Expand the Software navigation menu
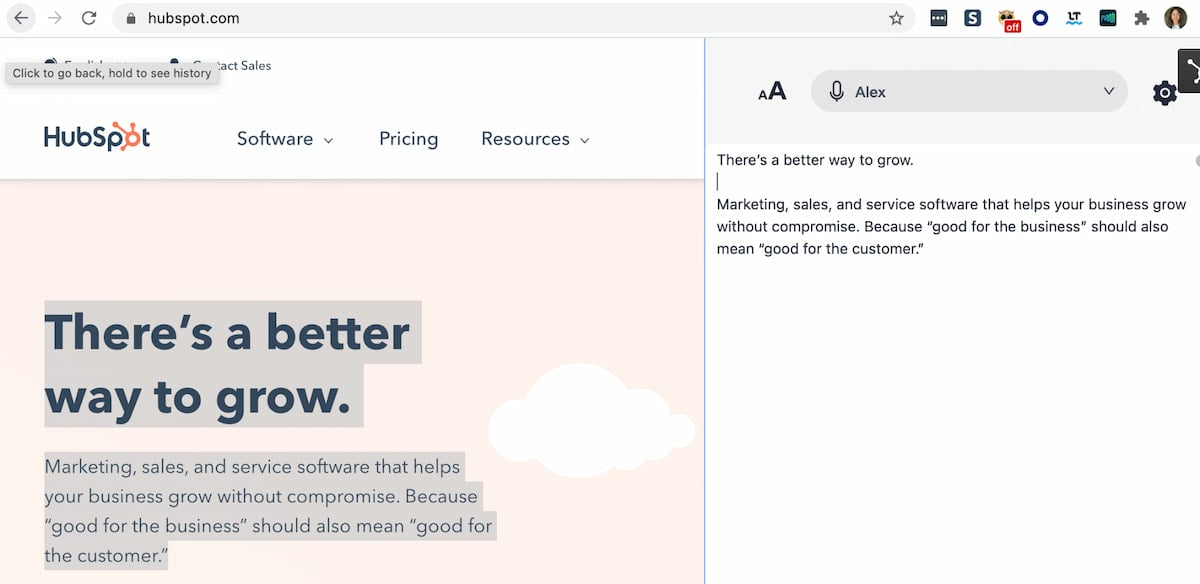 (285, 139)
